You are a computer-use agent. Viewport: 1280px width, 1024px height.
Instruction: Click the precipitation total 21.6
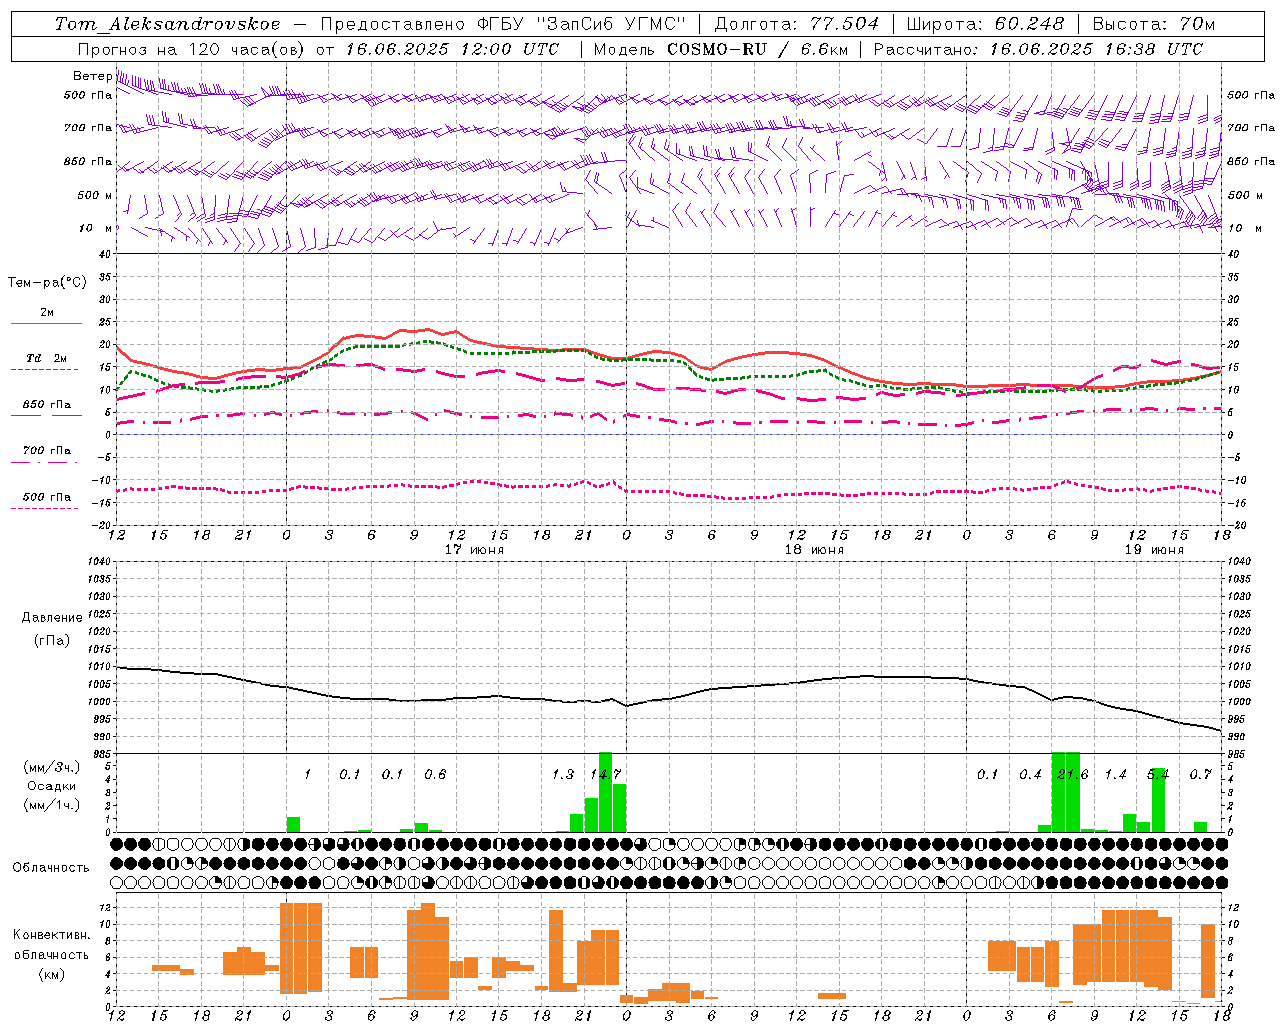click(1072, 774)
